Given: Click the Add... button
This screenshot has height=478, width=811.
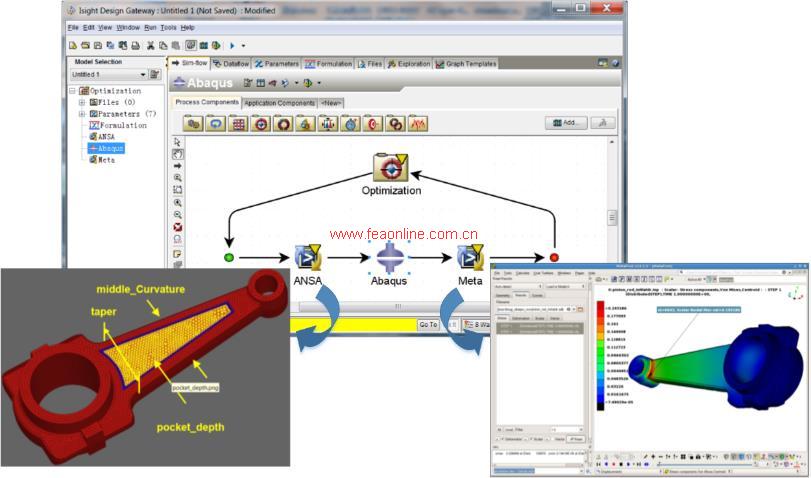Looking at the screenshot, I should [566, 123].
